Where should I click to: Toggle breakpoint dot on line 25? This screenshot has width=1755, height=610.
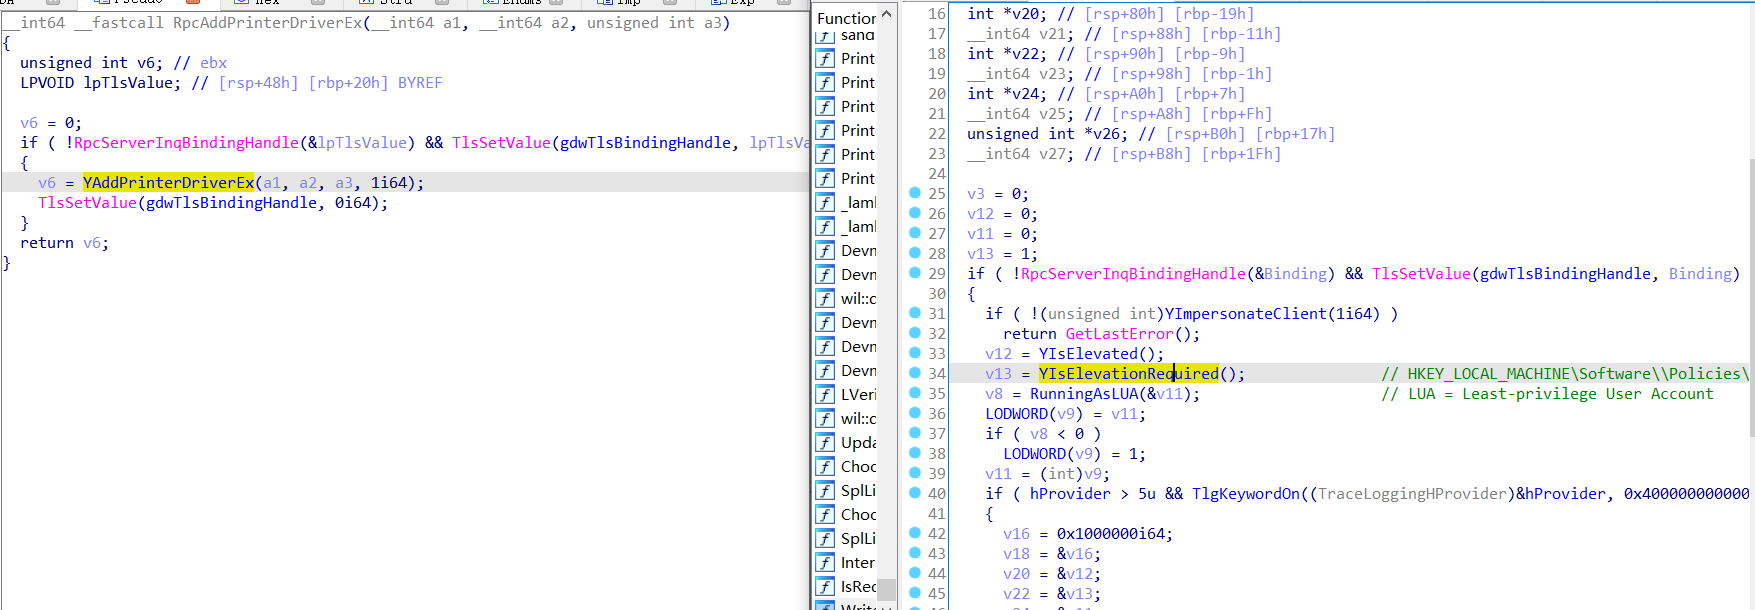click(x=914, y=193)
